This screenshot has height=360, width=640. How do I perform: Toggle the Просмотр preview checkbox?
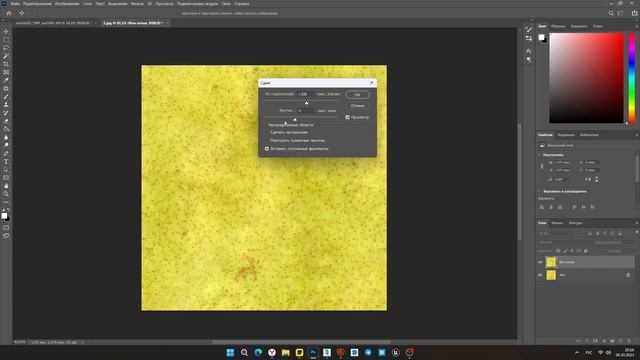(347, 117)
